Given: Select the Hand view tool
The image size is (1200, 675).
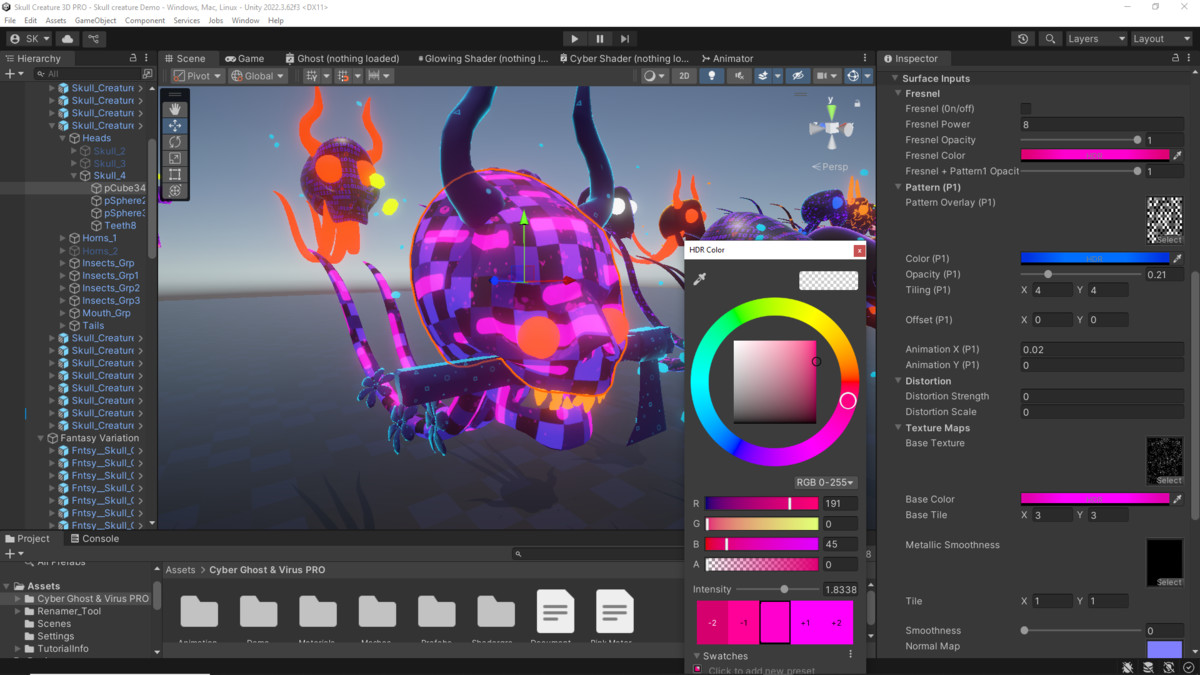Looking at the screenshot, I should (175, 109).
